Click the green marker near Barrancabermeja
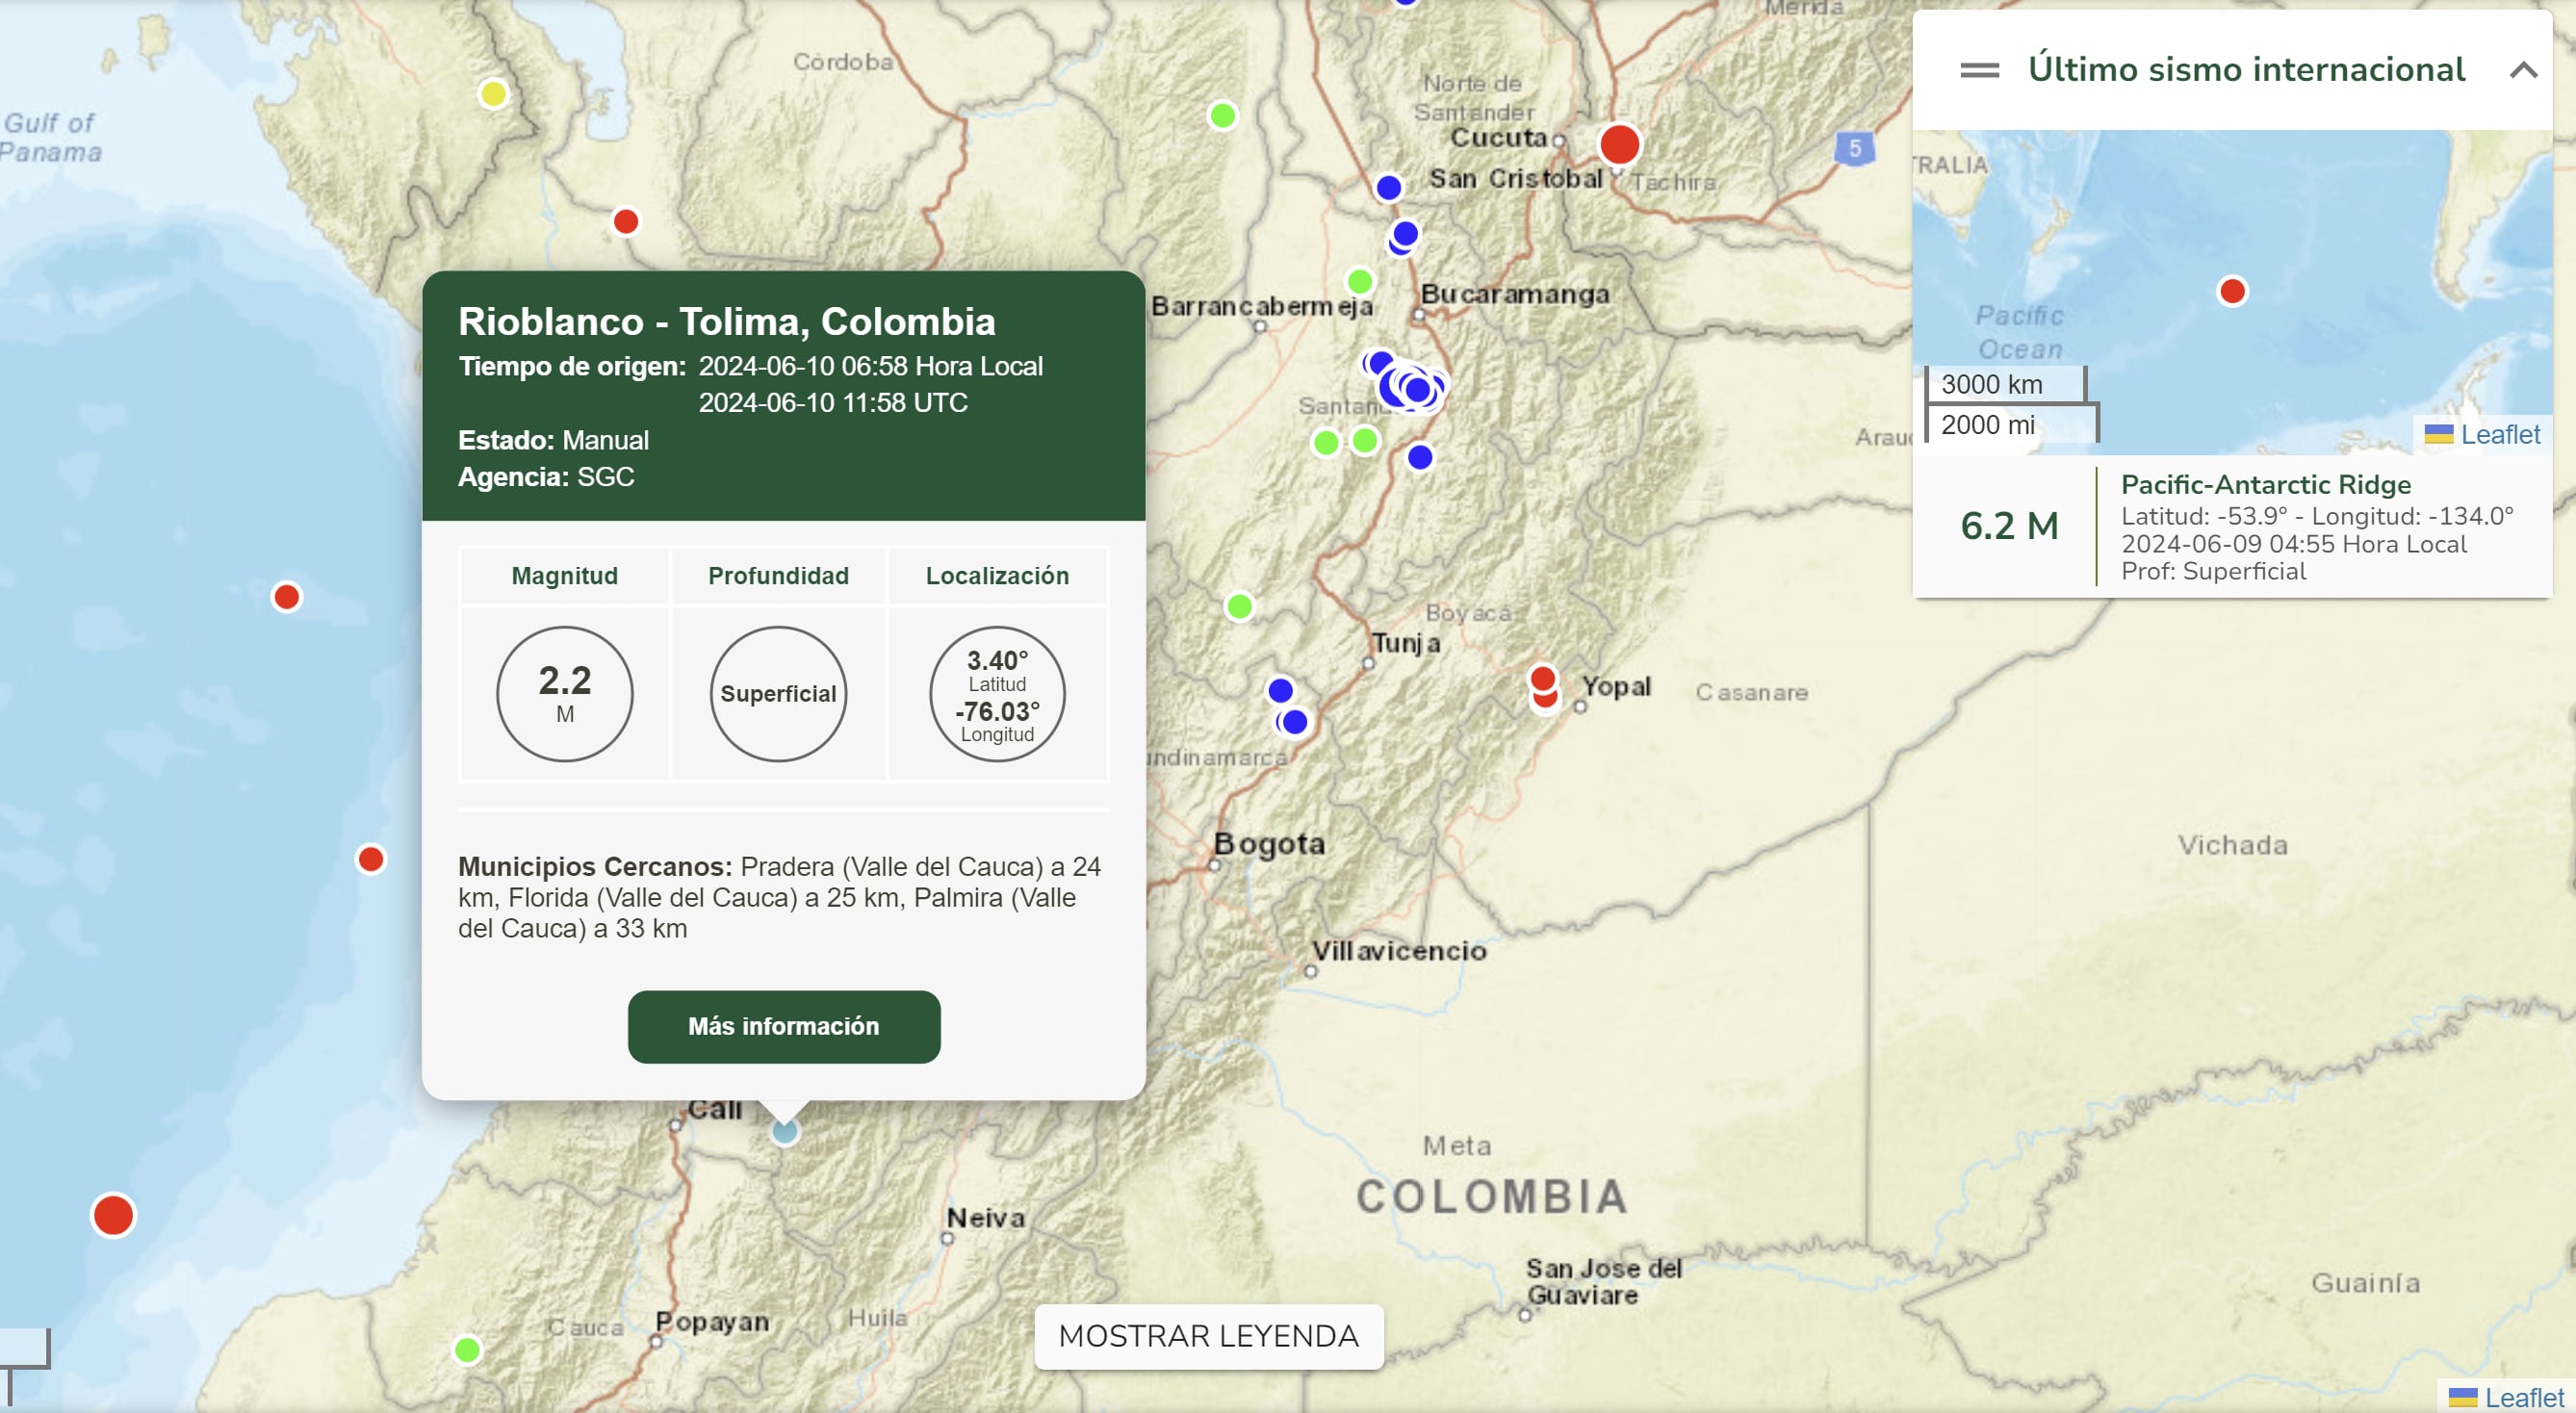 click(x=1360, y=280)
